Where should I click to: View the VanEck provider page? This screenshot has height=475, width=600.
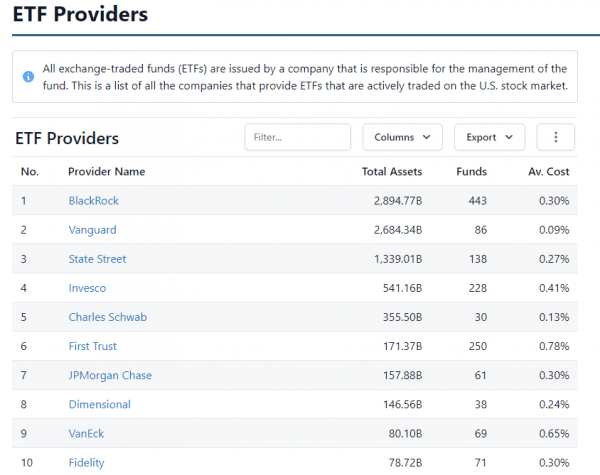click(86, 433)
